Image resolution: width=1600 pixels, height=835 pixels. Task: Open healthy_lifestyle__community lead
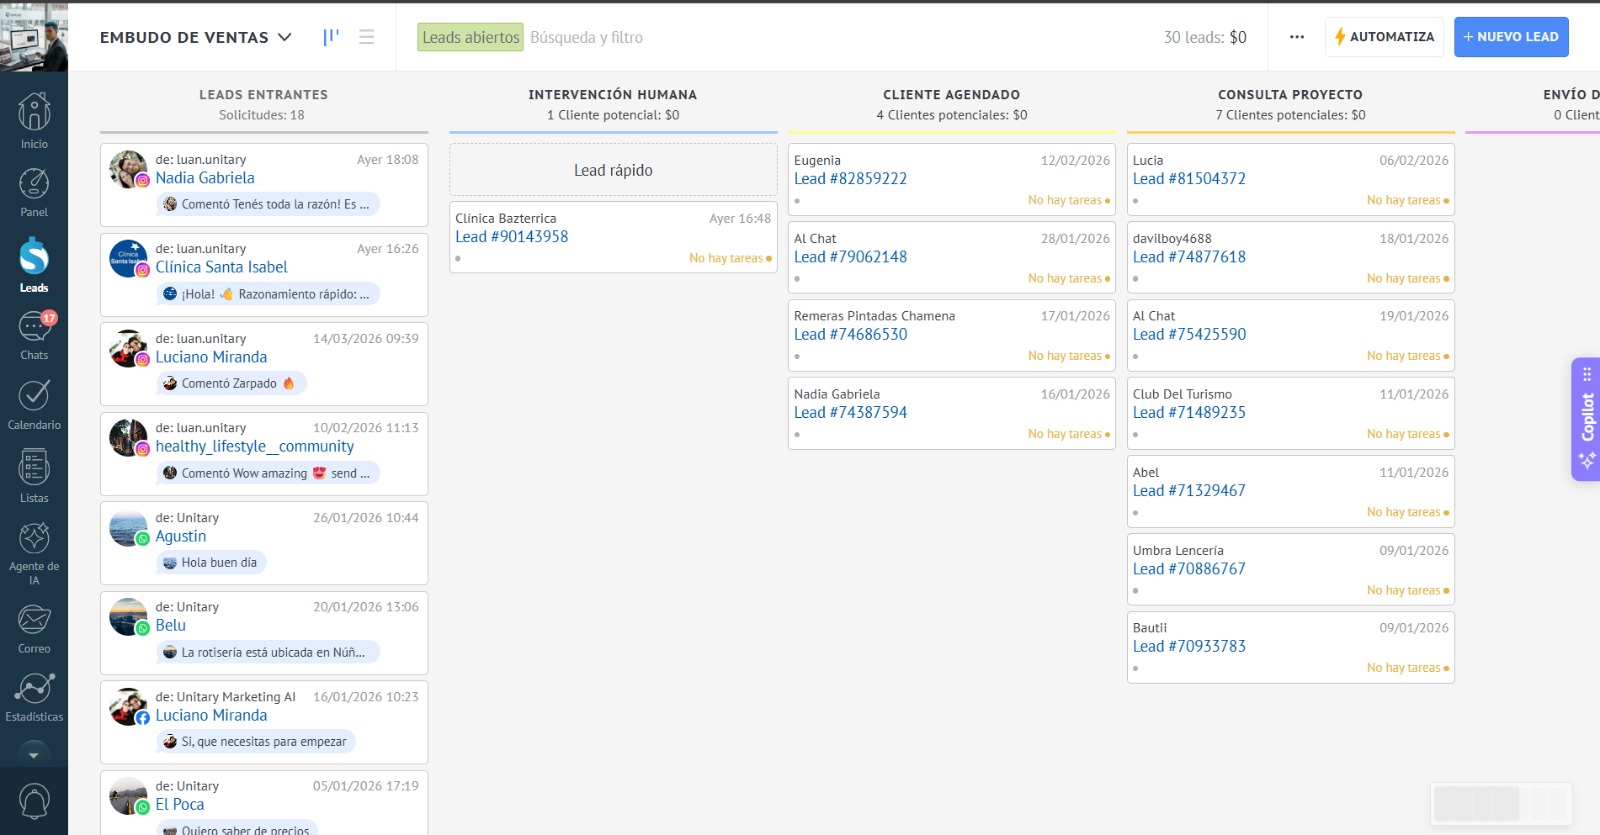254,446
